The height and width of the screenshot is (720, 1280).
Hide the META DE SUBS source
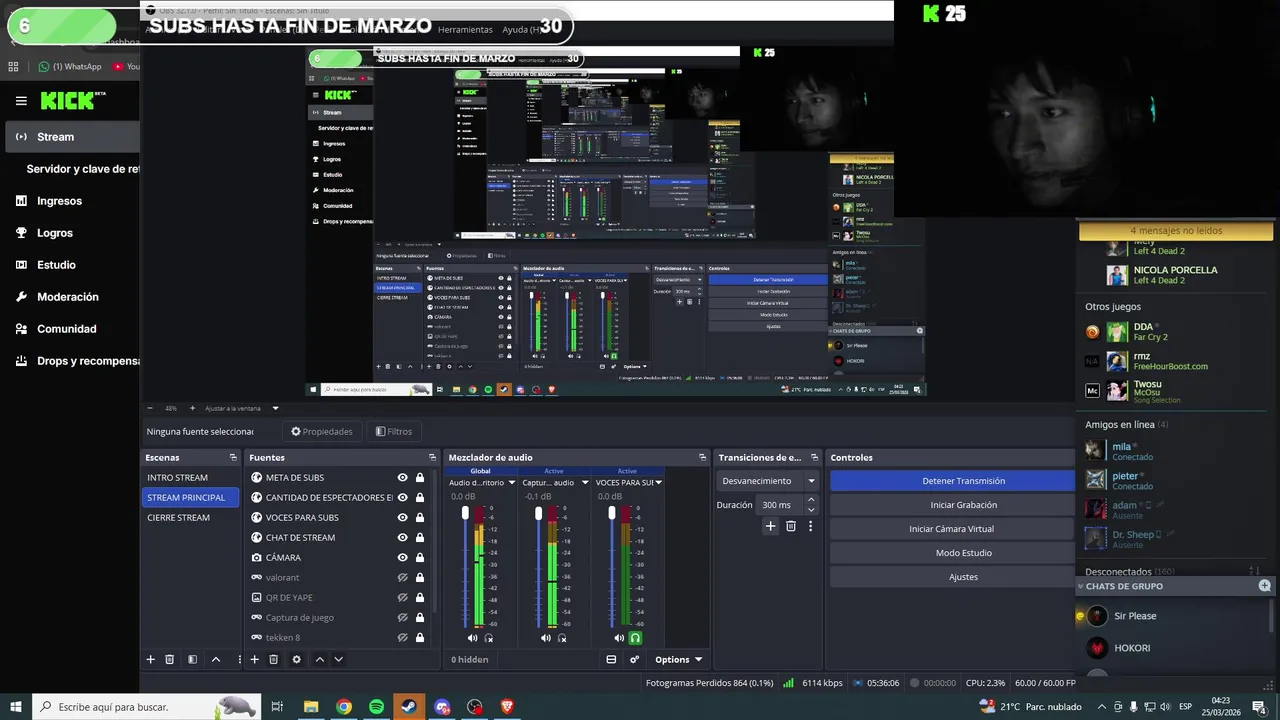[402, 478]
